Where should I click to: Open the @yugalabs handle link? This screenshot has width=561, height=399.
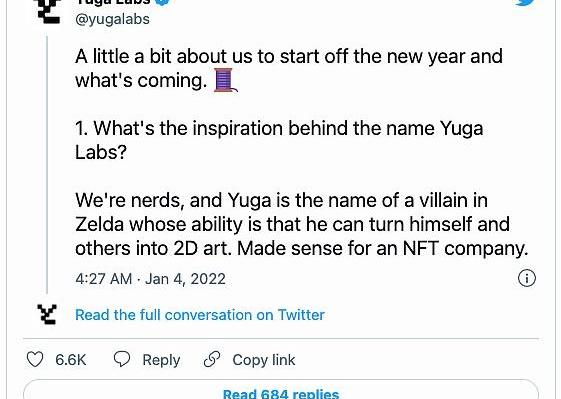pos(112,19)
